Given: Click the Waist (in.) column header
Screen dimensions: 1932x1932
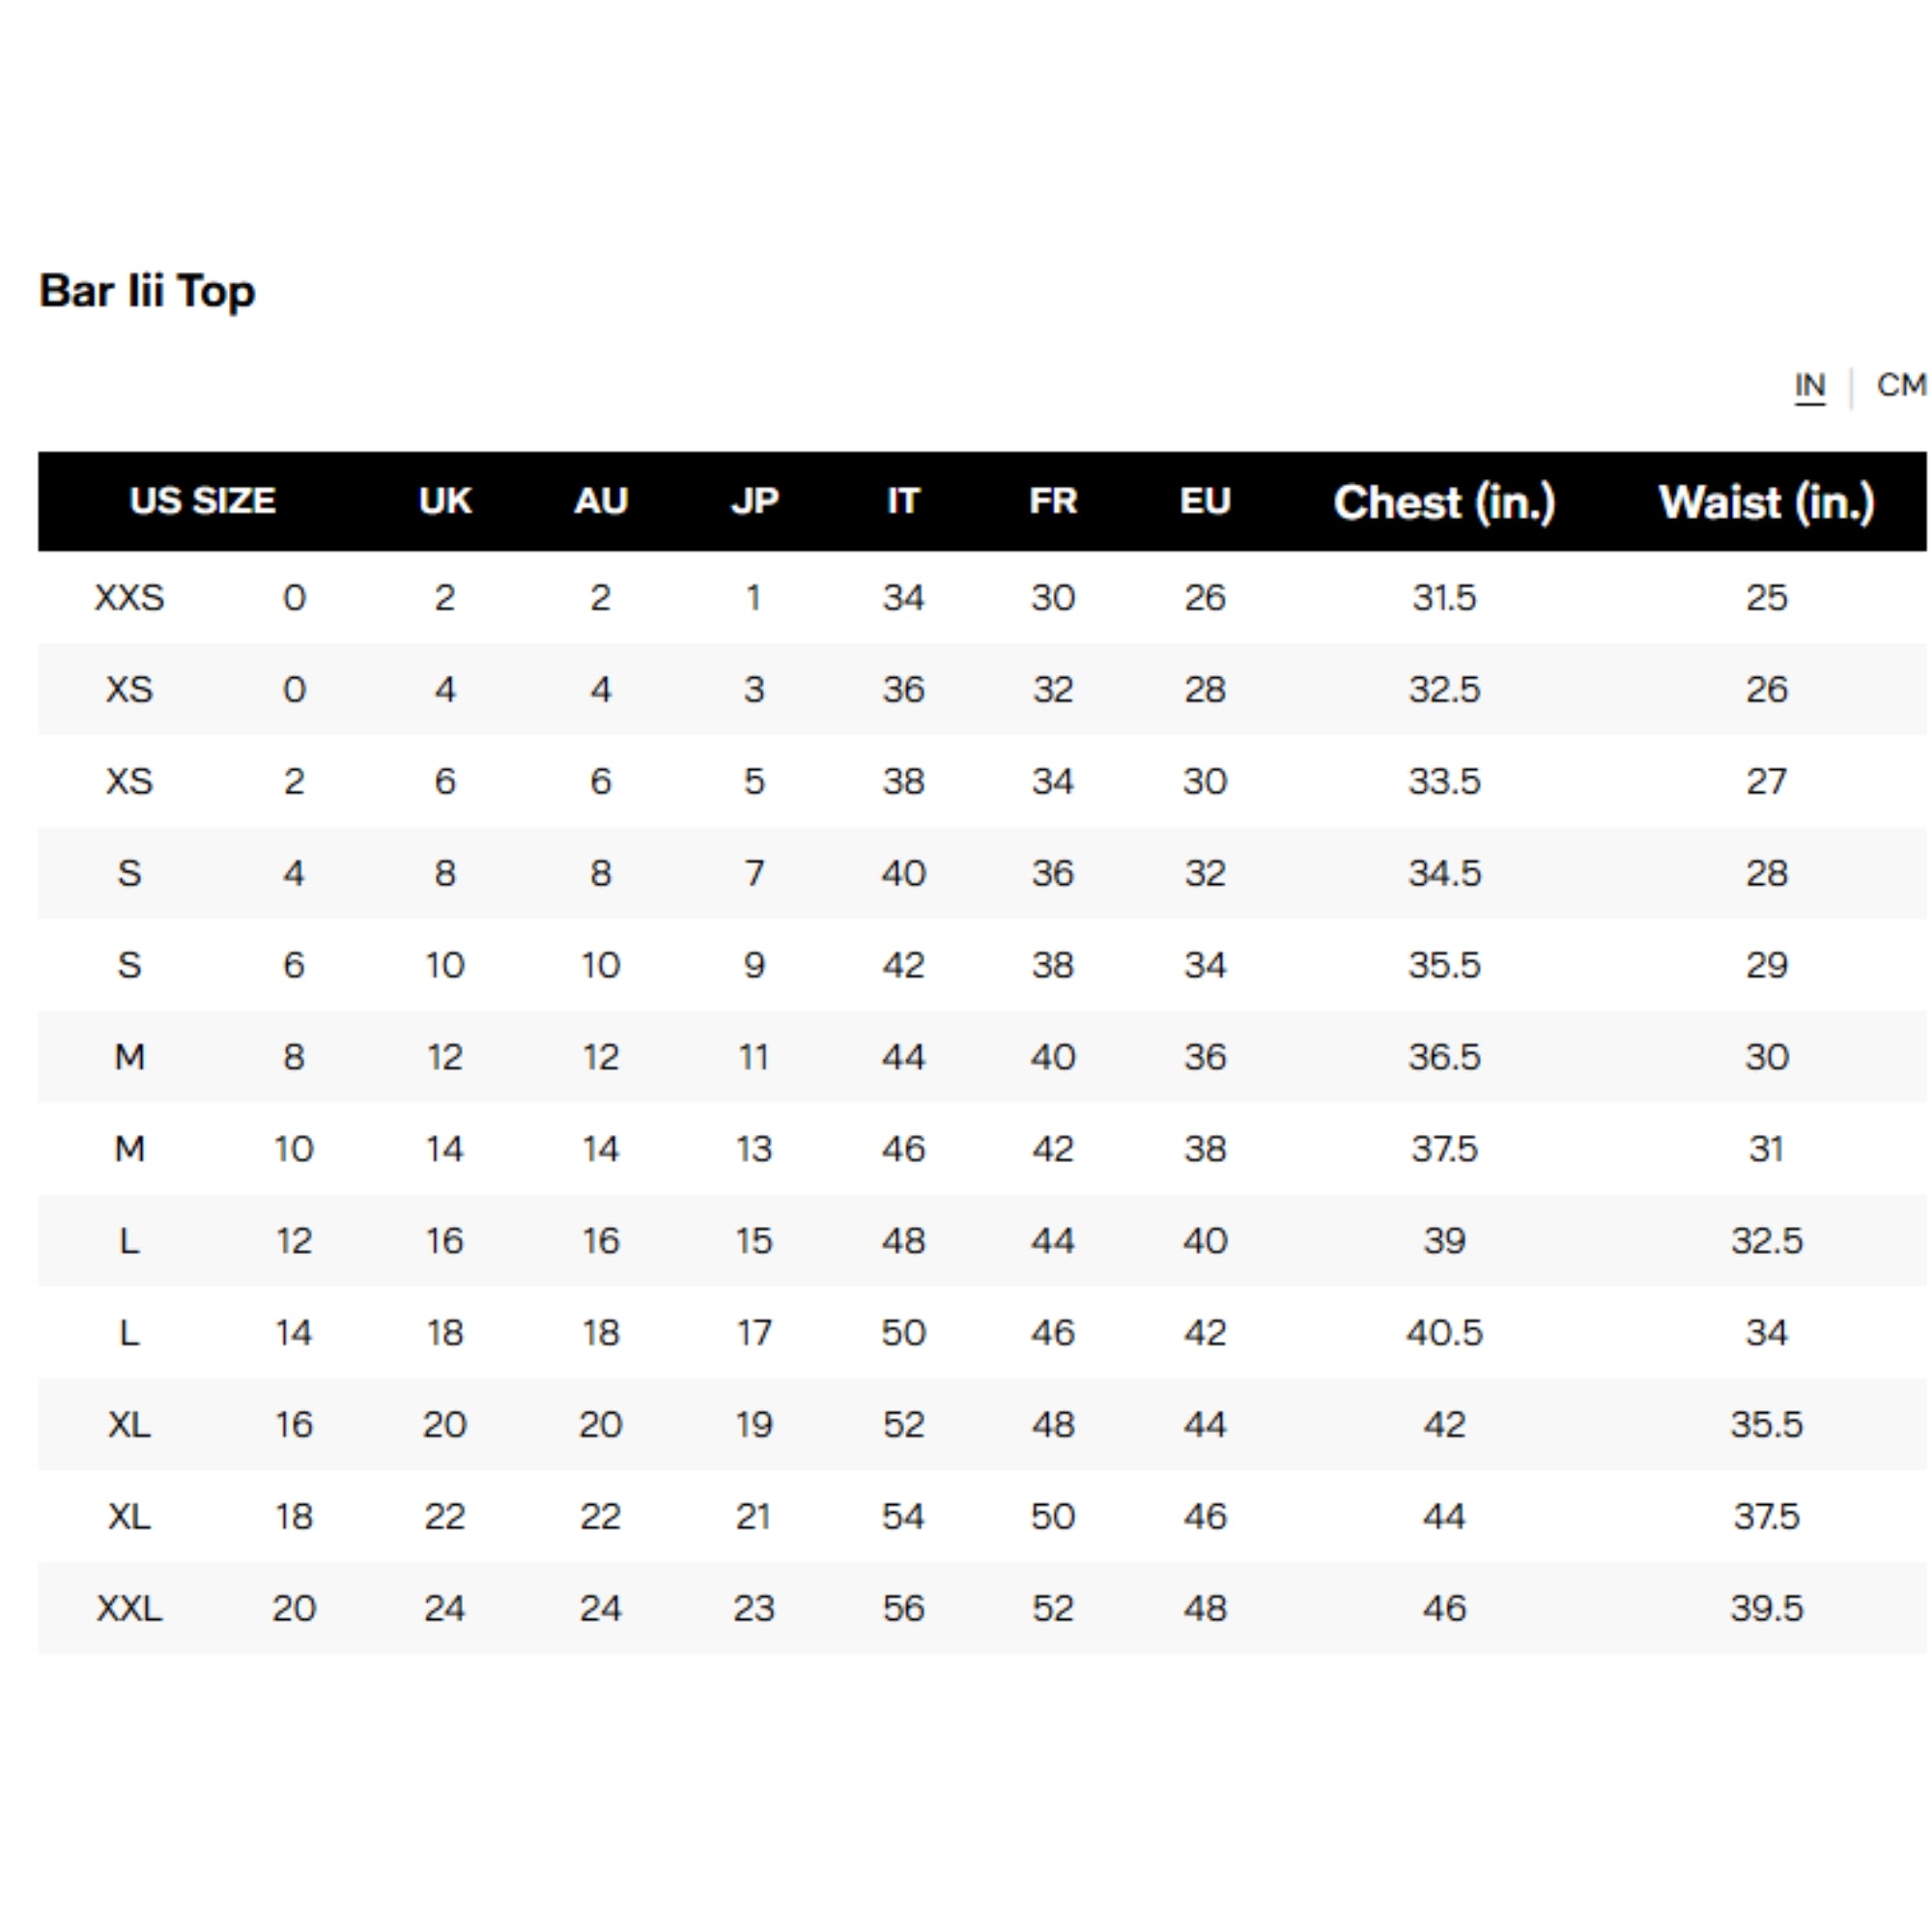Looking at the screenshot, I should point(1766,502).
